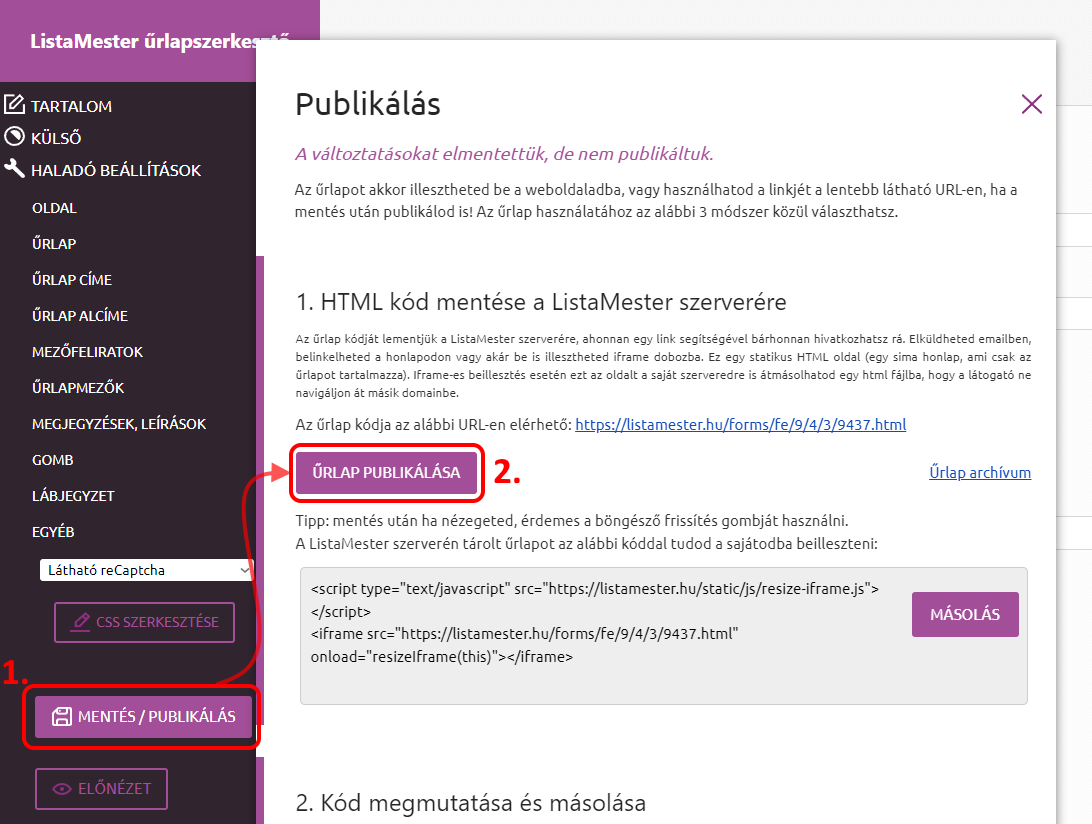This screenshot has width=1092, height=824.
Task: Open the EGYÉB section
Action: tap(53, 531)
